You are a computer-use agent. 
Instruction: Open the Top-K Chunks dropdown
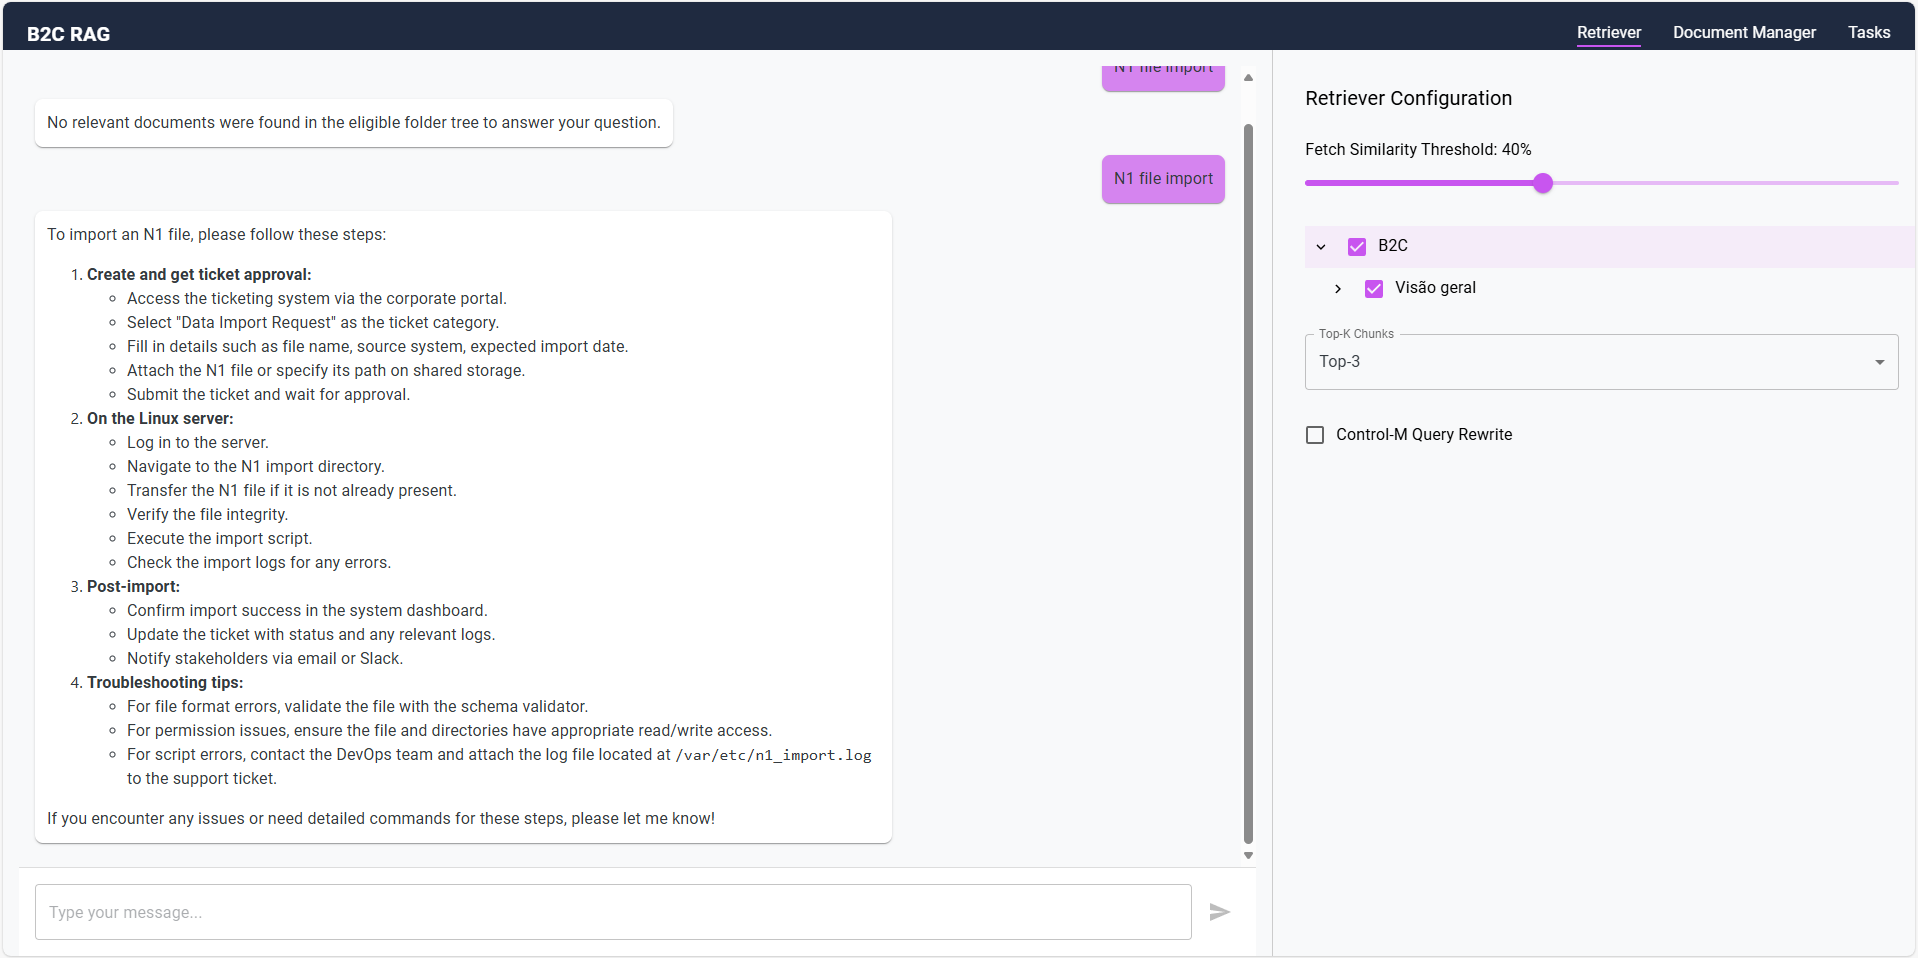coord(1601,362)
